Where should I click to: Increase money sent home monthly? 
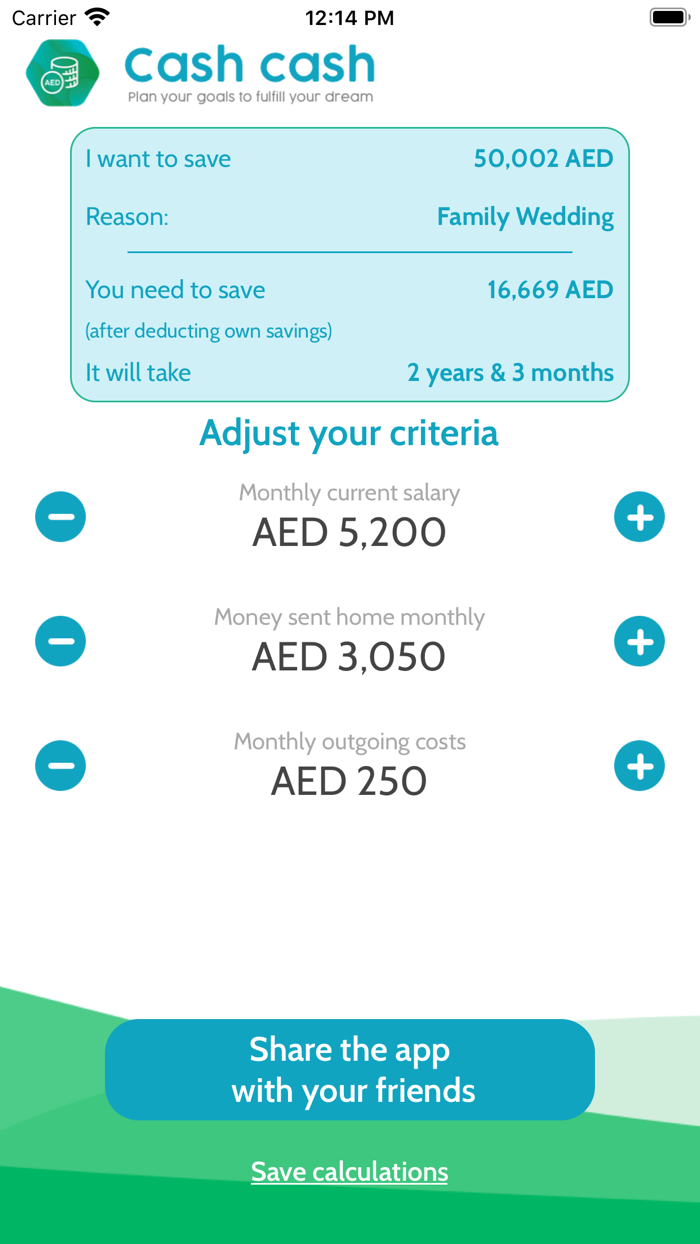tap(639, 641)
